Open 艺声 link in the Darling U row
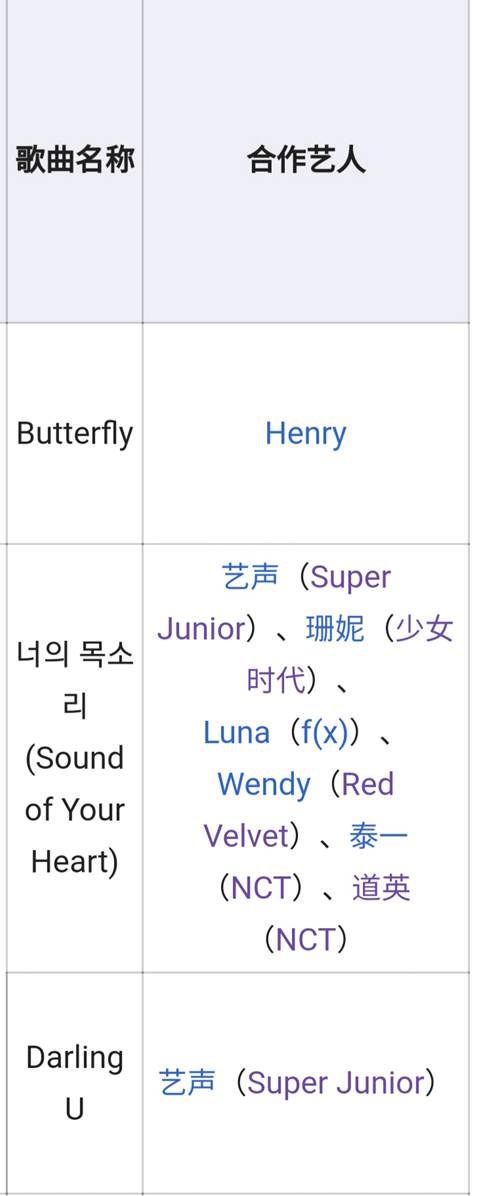The width and height of the screenshot is (500, 1196). tap(188, 1083)
